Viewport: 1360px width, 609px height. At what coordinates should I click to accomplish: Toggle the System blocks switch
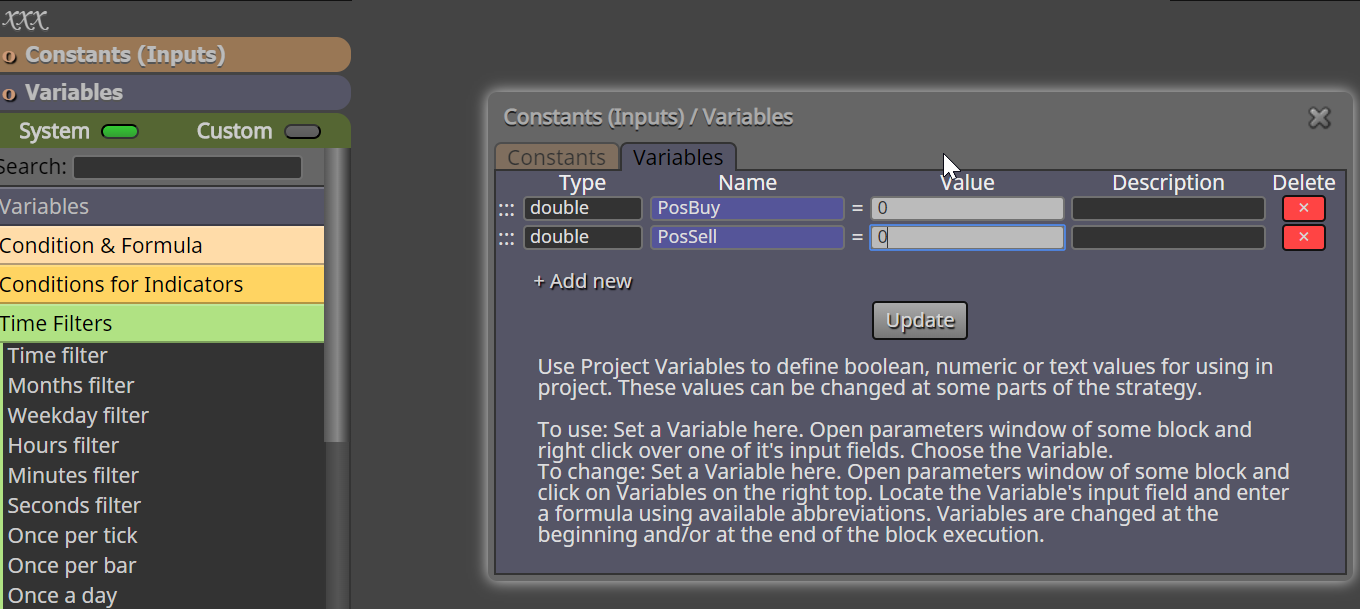pos(120,132)
